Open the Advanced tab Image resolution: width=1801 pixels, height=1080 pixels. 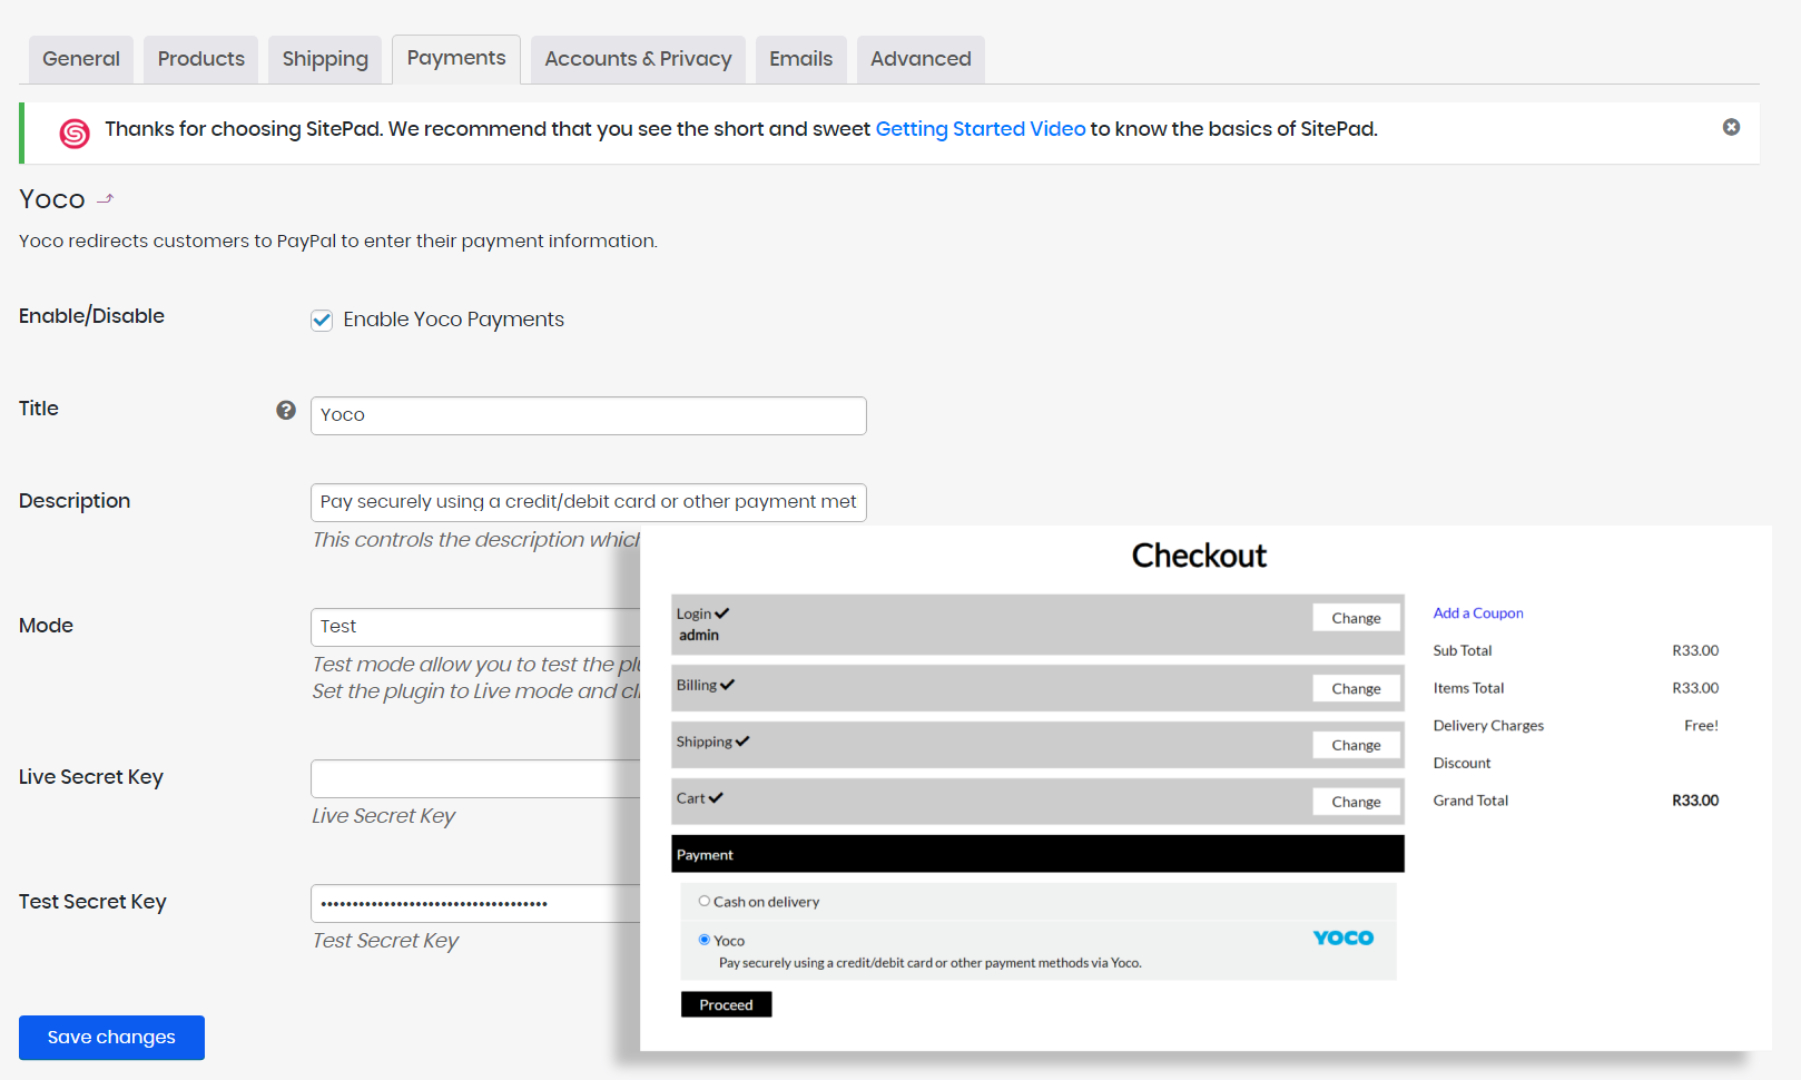click(x=920, y=59)
